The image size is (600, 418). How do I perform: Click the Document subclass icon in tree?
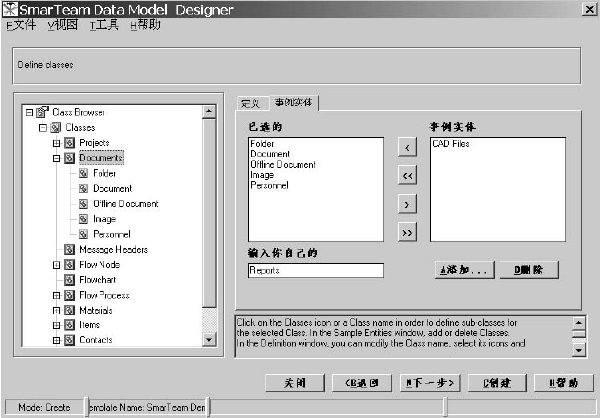83,189
